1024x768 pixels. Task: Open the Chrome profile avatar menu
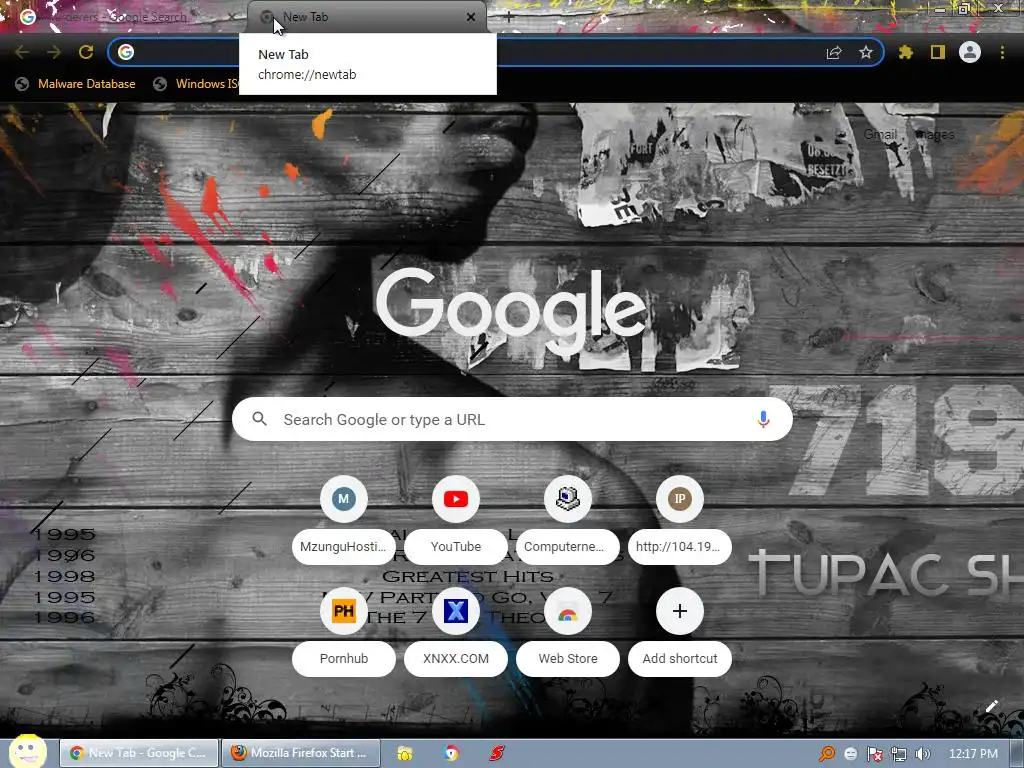(x=970, y=52)
